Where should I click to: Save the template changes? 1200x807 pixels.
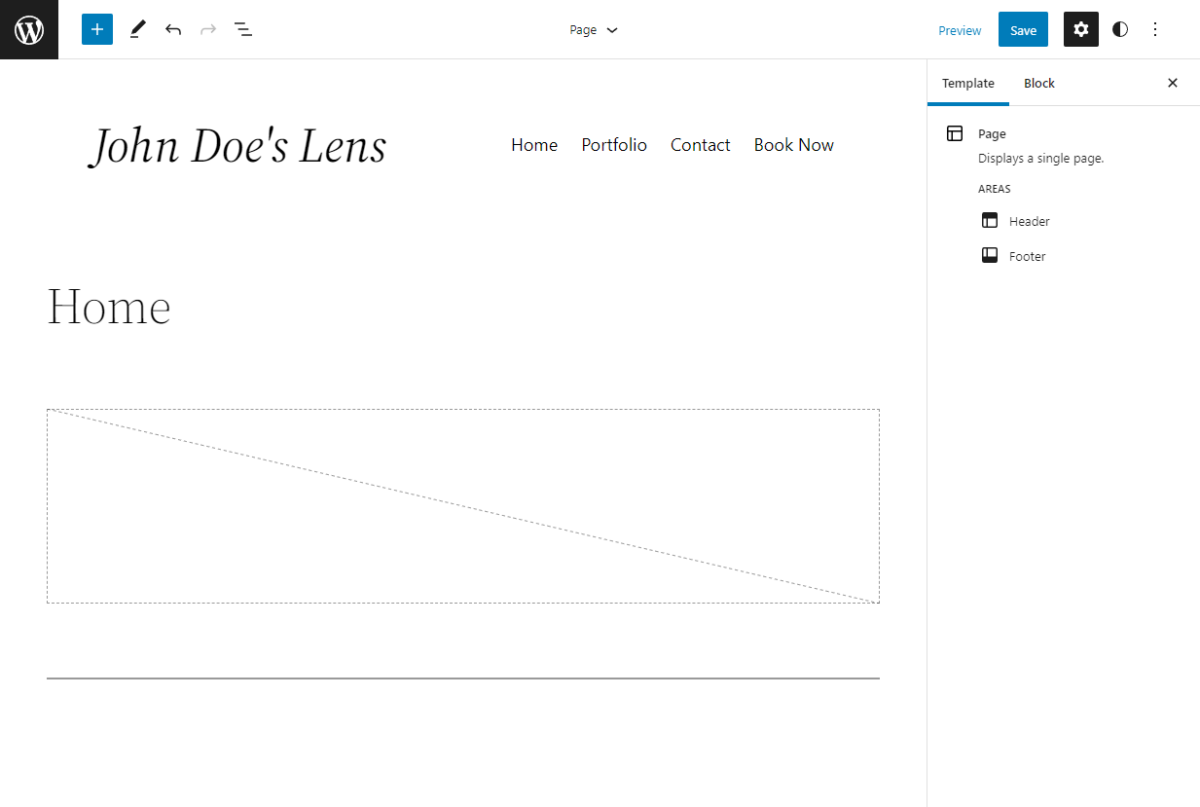coord(1023,30)
